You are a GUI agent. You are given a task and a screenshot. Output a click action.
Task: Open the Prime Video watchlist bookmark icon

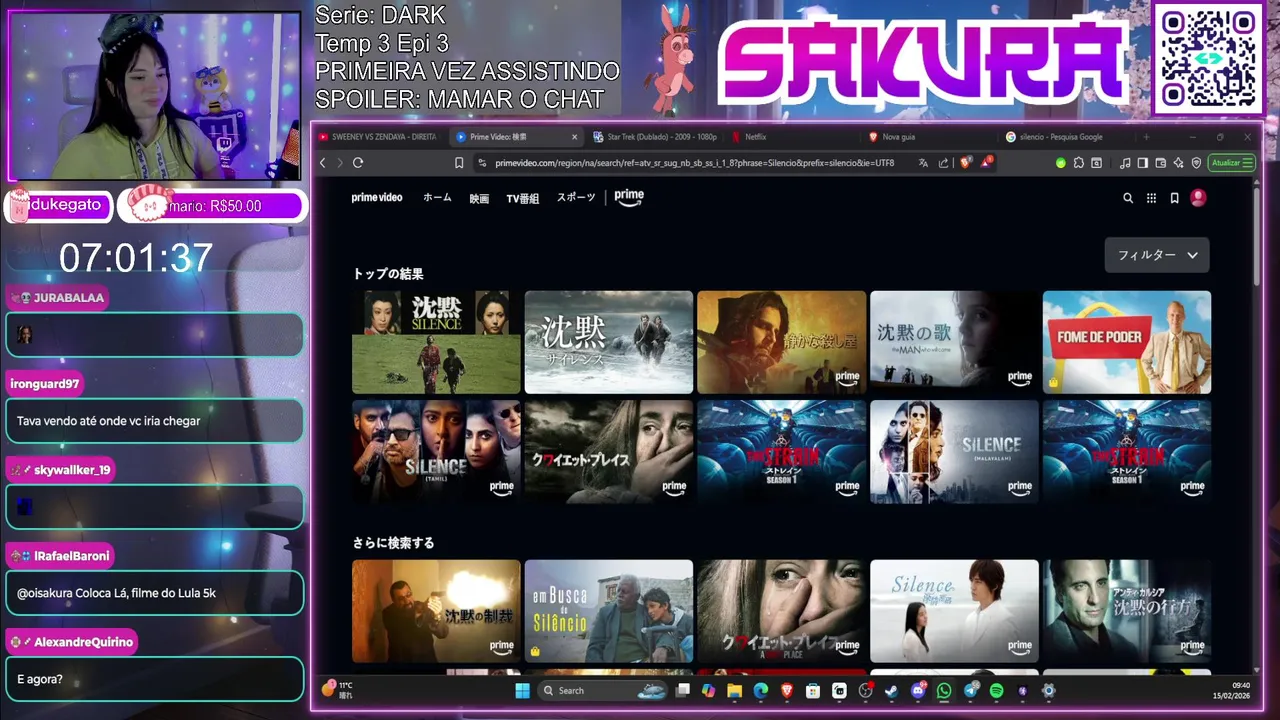coord(1174,198)
